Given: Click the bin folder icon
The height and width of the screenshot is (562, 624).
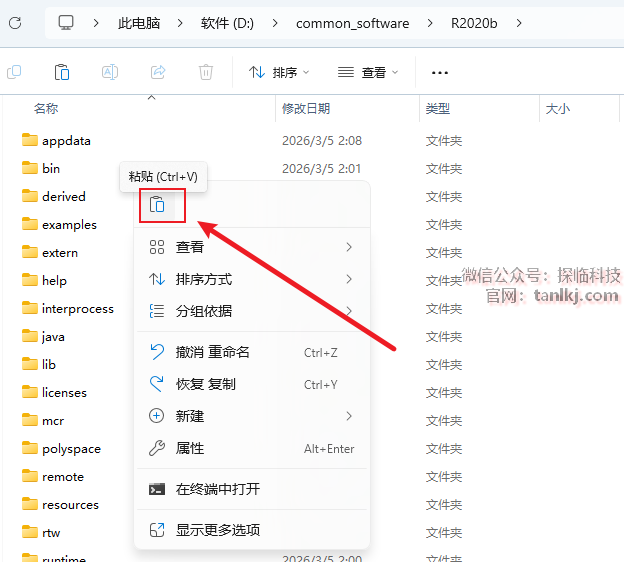Looking at the screenshot, I should (x=30, y=168).
